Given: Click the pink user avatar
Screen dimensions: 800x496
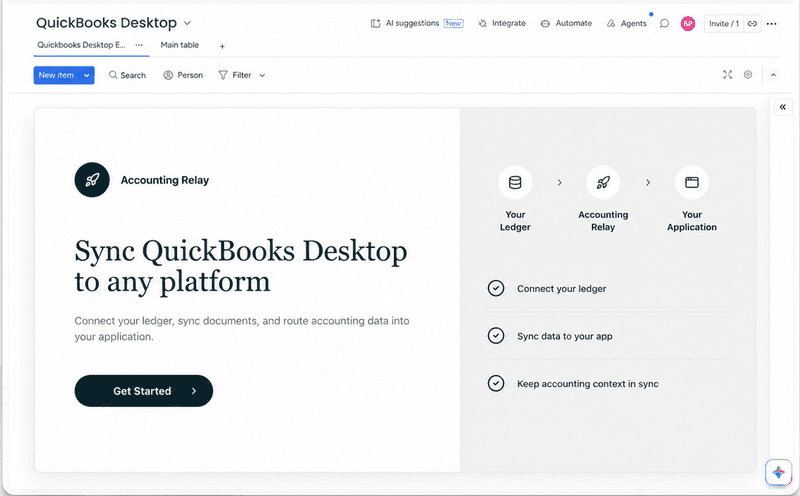Looking at the screenshot, I should (x=688, y=23).
